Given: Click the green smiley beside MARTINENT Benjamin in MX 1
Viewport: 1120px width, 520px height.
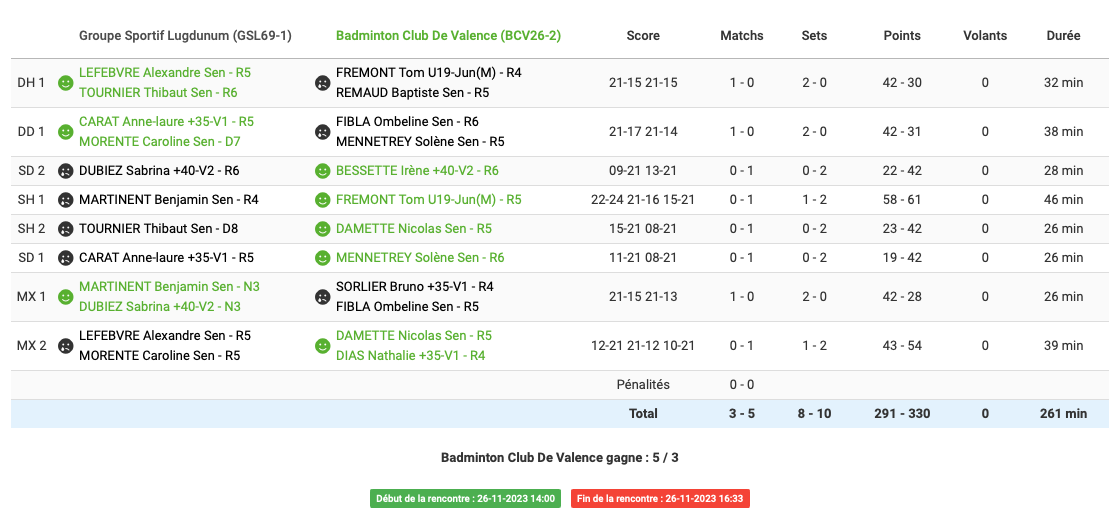Looking at the screenshot, I should click(66, 296).
